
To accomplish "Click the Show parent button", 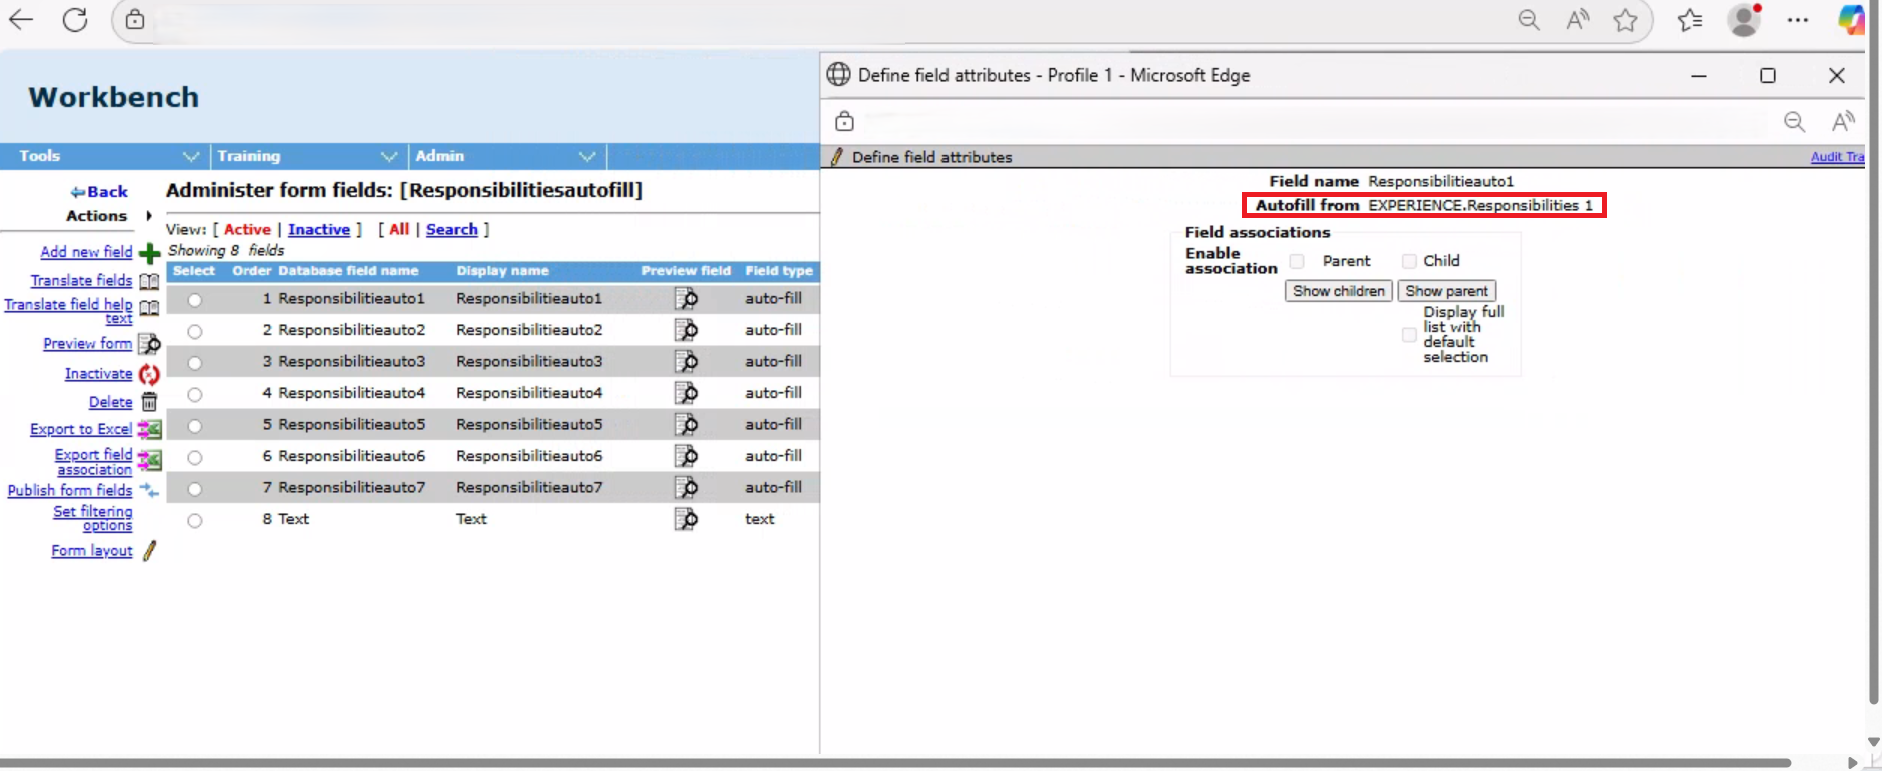I will pos(1446,291).
